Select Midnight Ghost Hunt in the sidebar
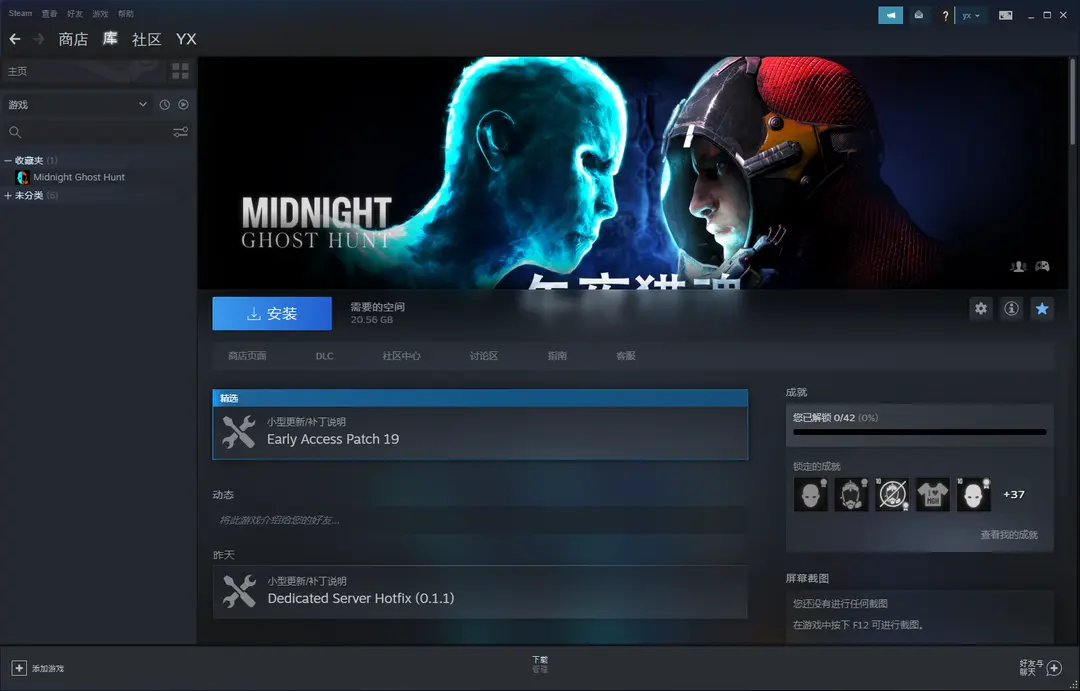Screen dimensions: 1080x691 pyautogui.click(x=79, y=177)
